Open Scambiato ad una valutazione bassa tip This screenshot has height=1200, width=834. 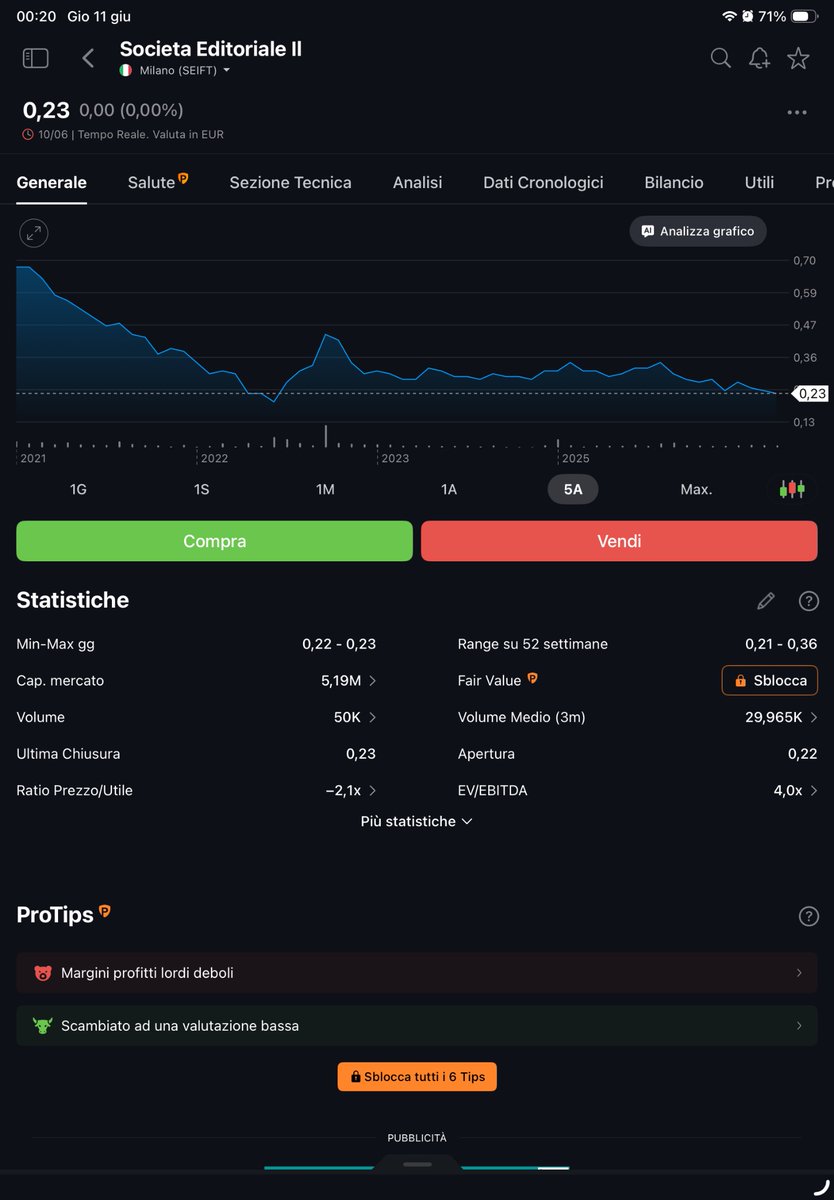click(x=417, y=1026)
